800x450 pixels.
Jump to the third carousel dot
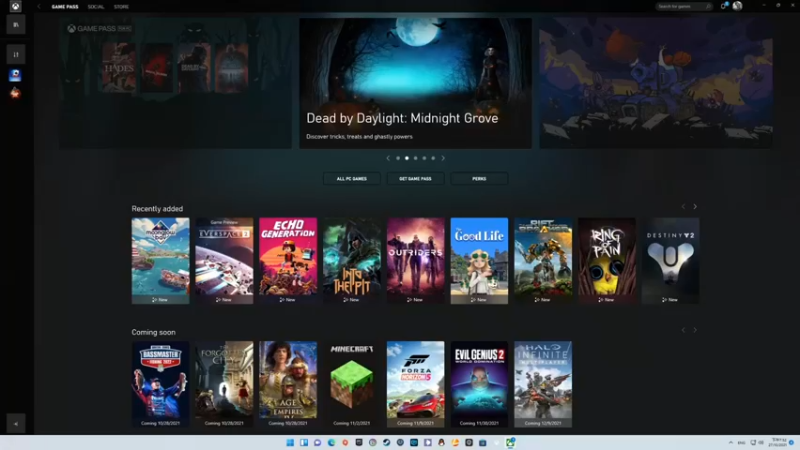(x=415, y=158)
